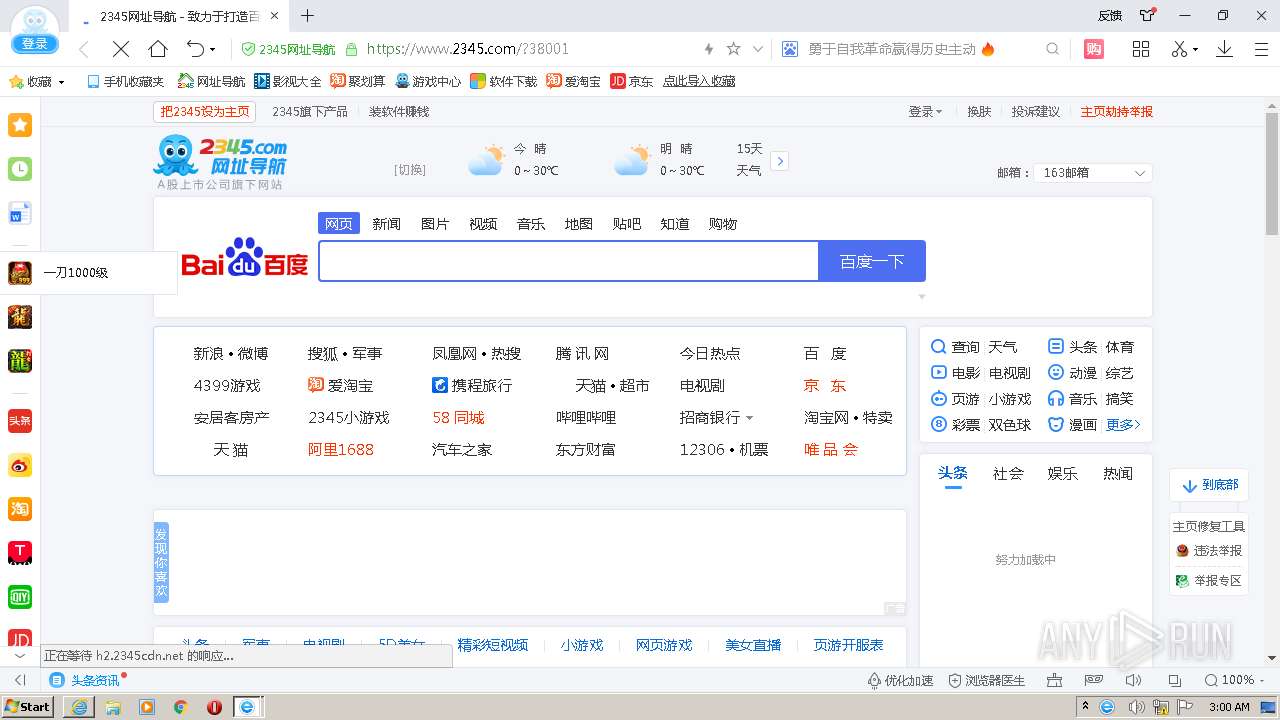Image resolution: width=1280 pixels, height=720 pixels.
Task: Click in the Baidu search input field
Action: click(568, 261)
